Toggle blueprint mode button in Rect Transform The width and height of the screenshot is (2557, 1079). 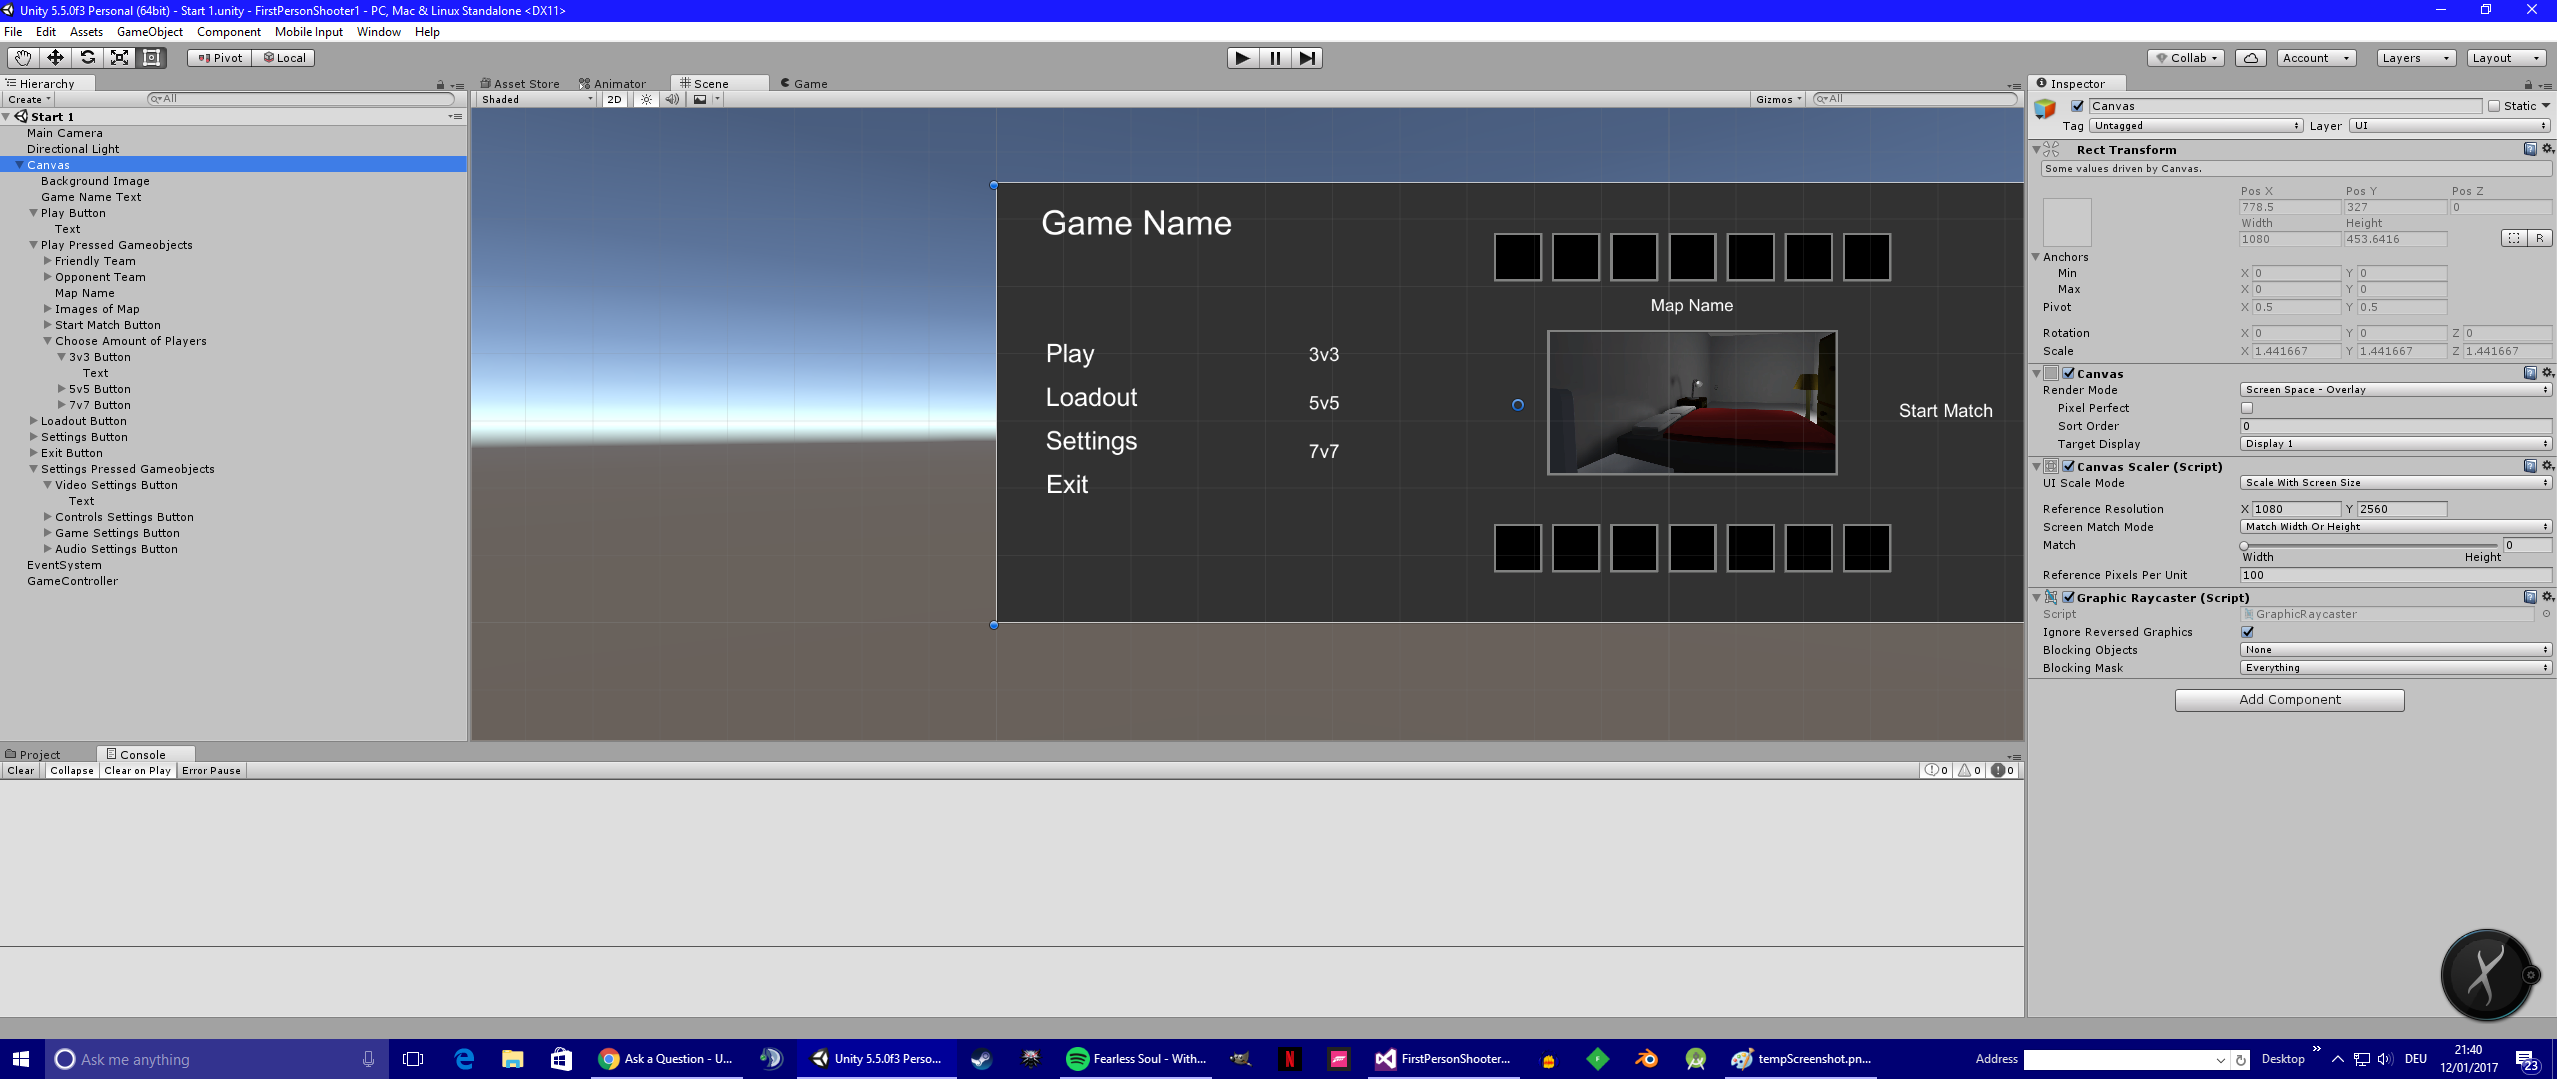point(2514,238)
